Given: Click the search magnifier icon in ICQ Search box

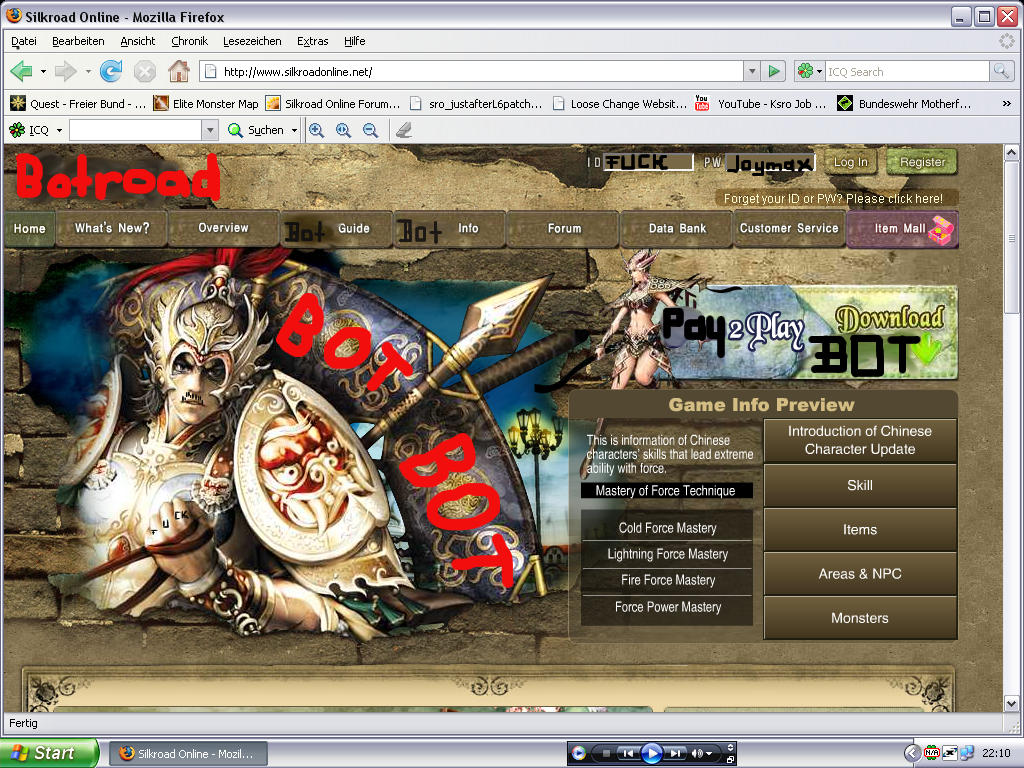Looking at the screenshot, I should coord(1001,71).
